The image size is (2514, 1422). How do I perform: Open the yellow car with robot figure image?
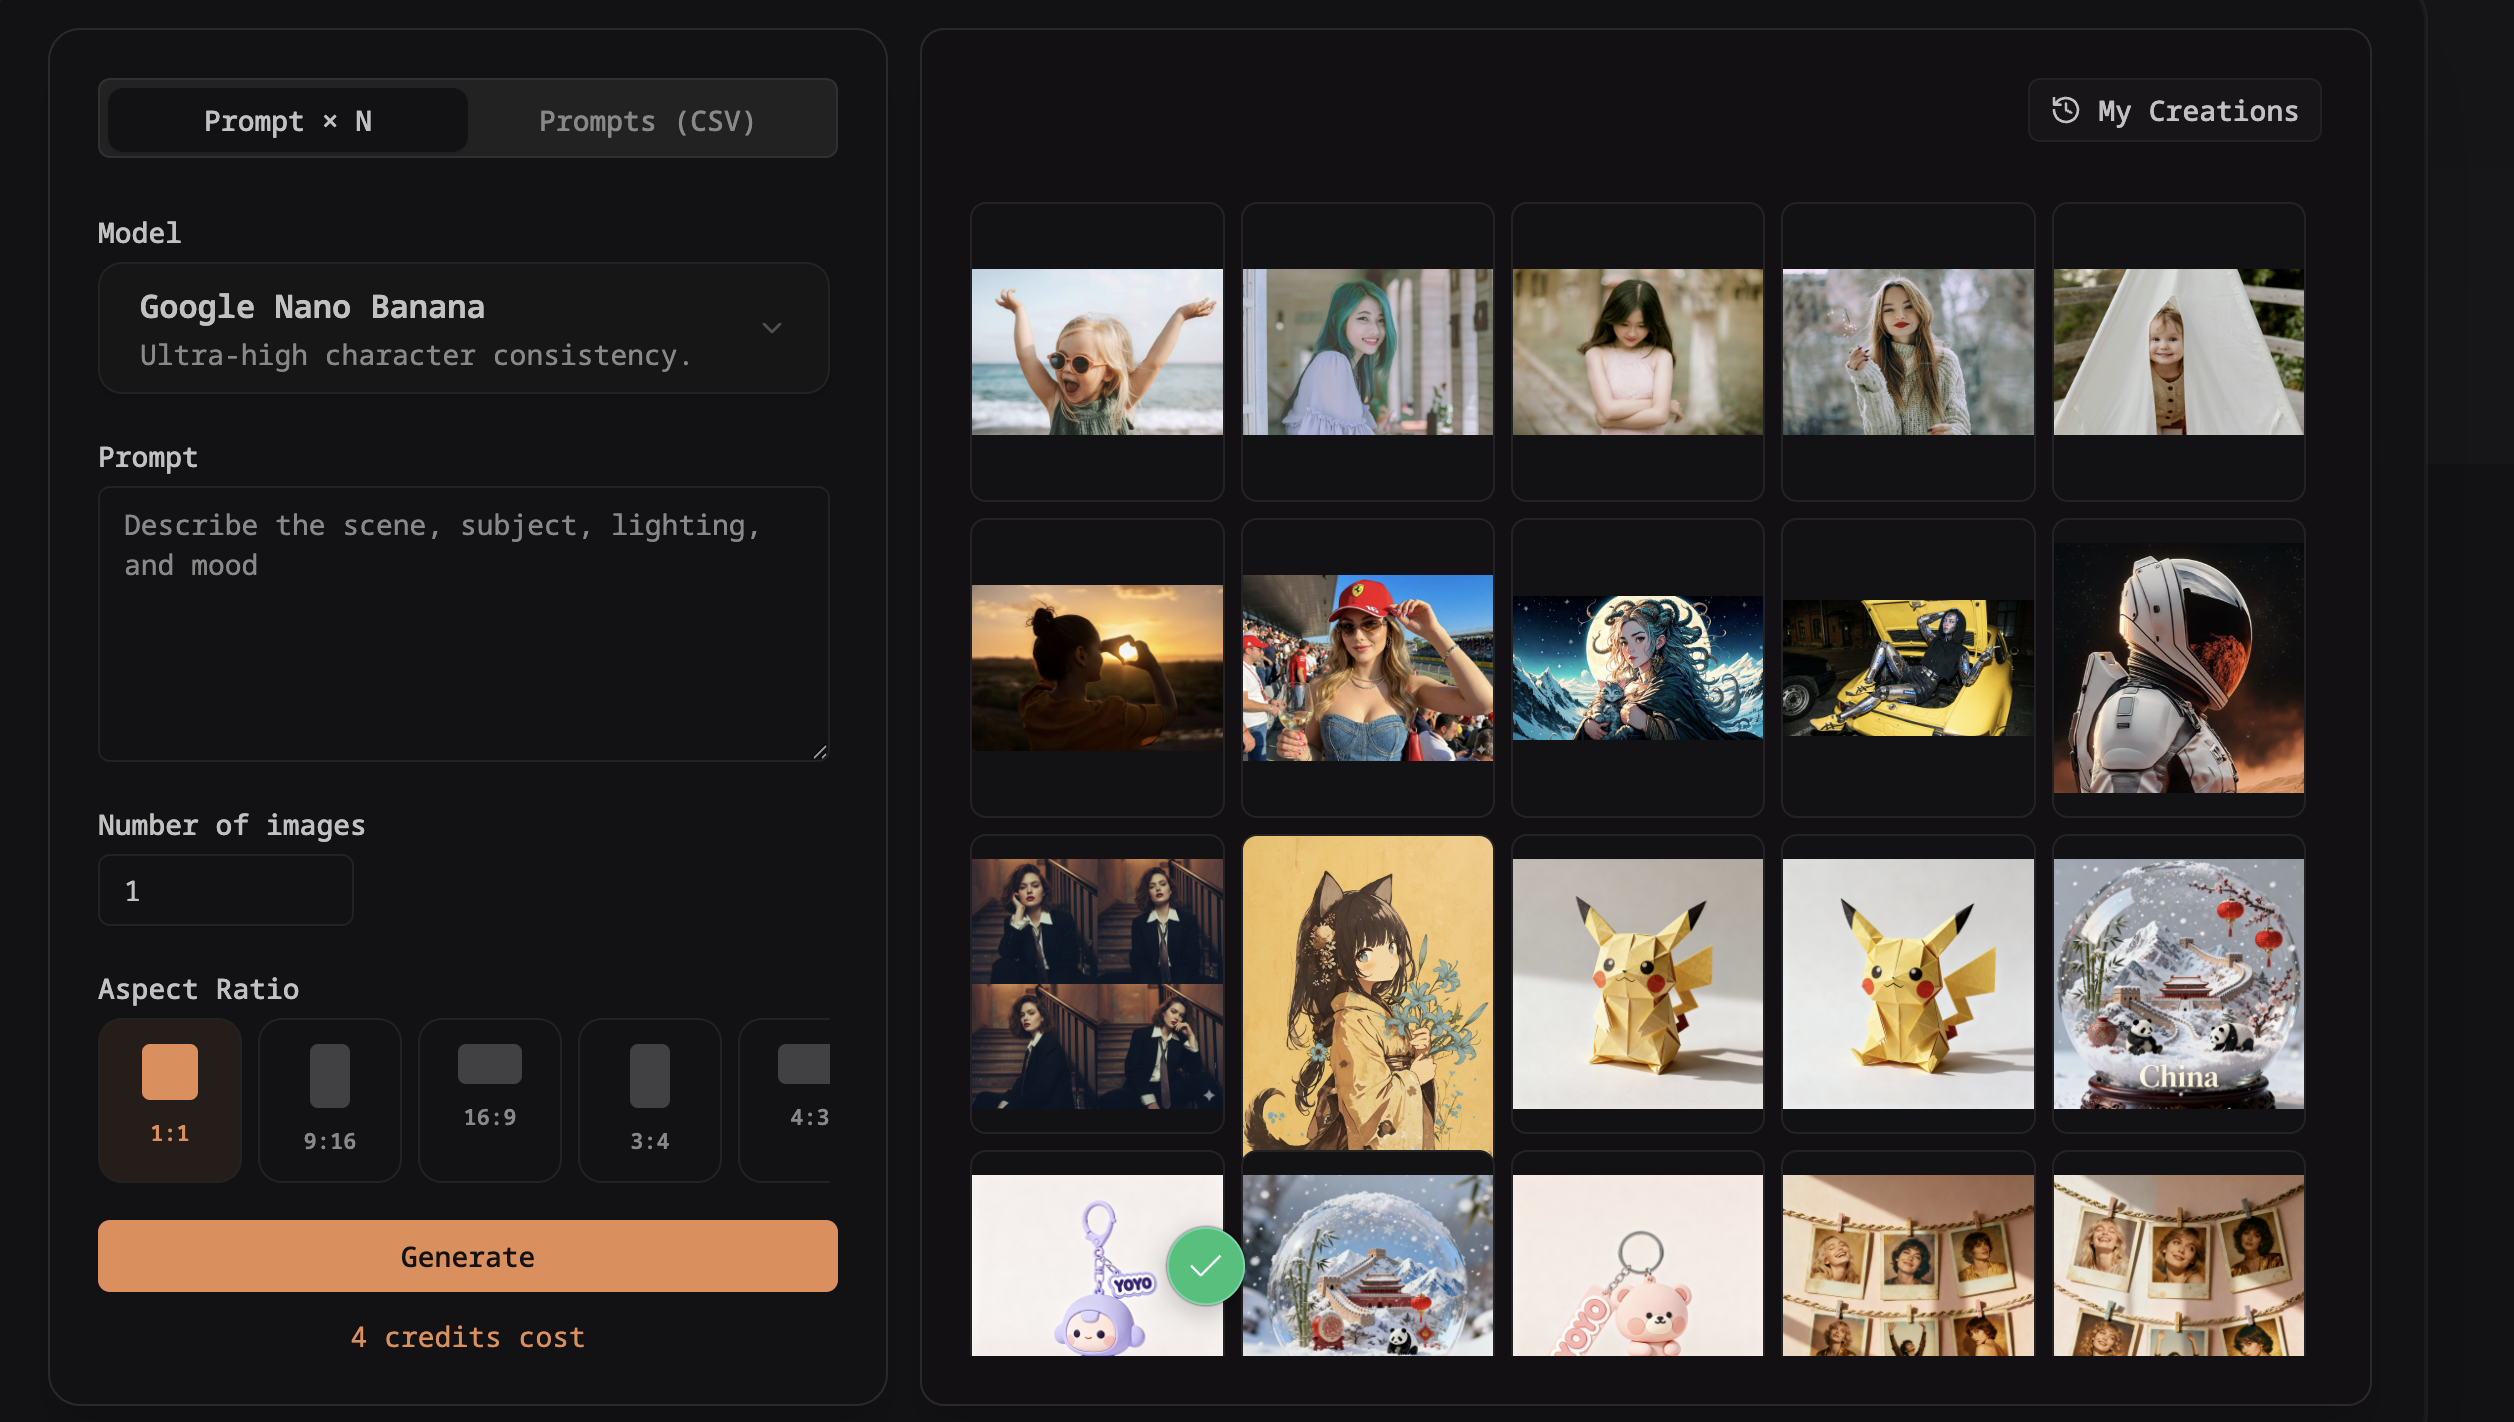click(1908, 668)
